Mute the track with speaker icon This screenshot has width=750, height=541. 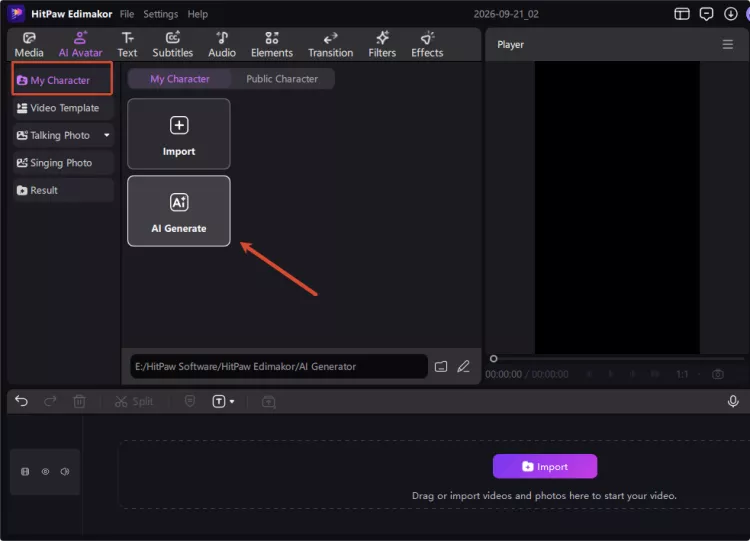coord(65,472)
